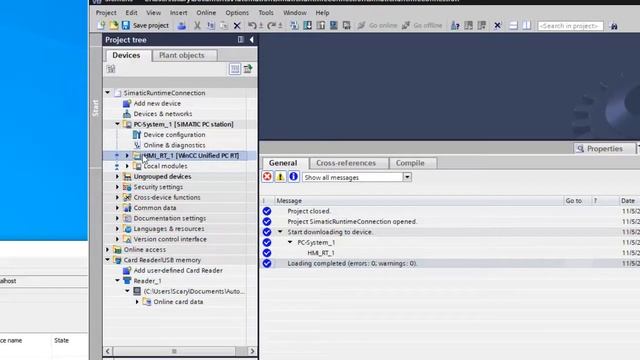Toggle the project tree column view icon

point(235,69)
